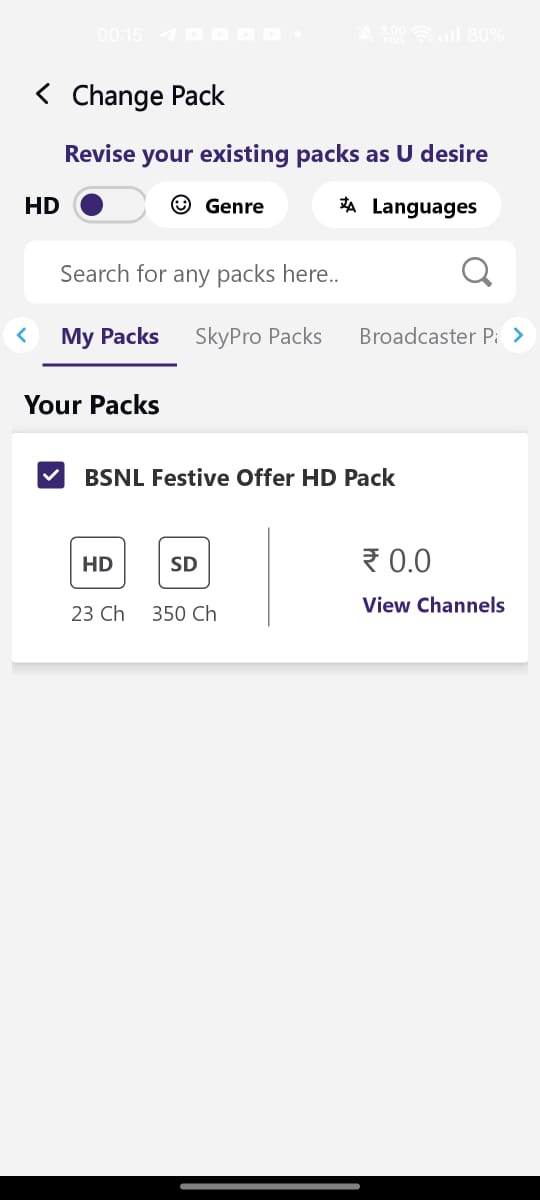Toggle the HD switch

110,205
